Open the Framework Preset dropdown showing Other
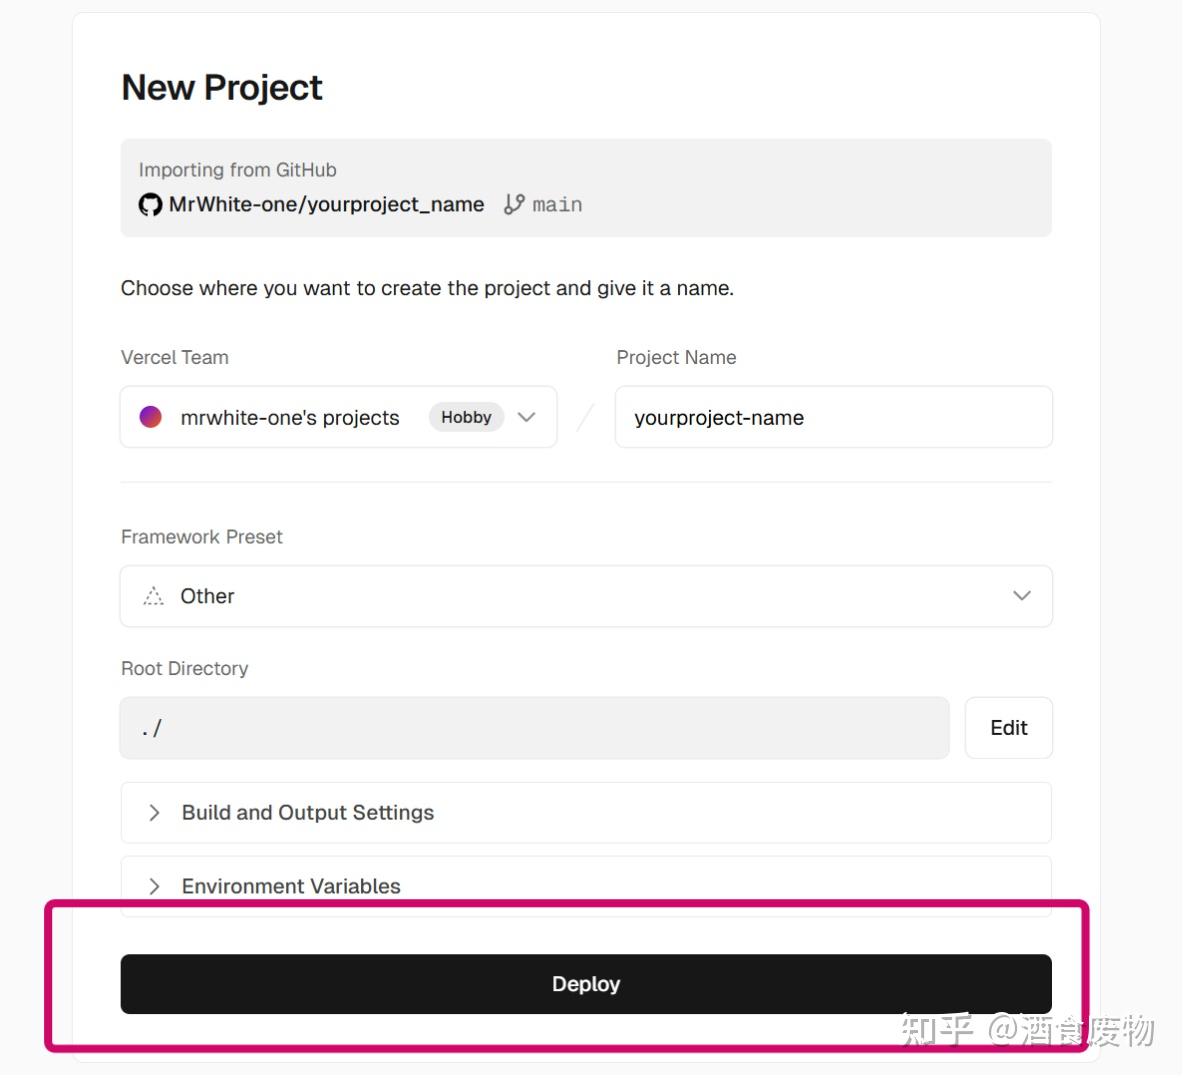Screen dimensions: 1185x1078 [x=586, y=596]
